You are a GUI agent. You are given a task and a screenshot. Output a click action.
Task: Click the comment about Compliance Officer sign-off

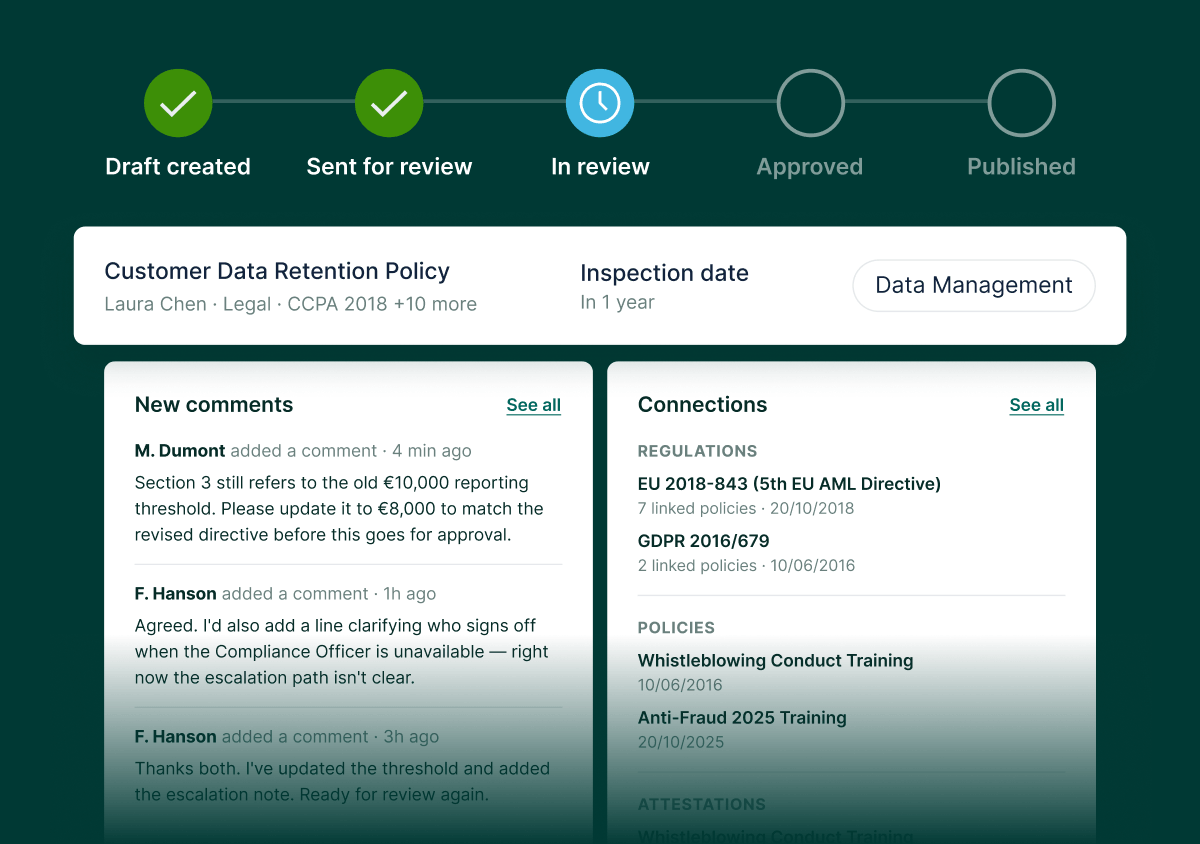[342, 652]
